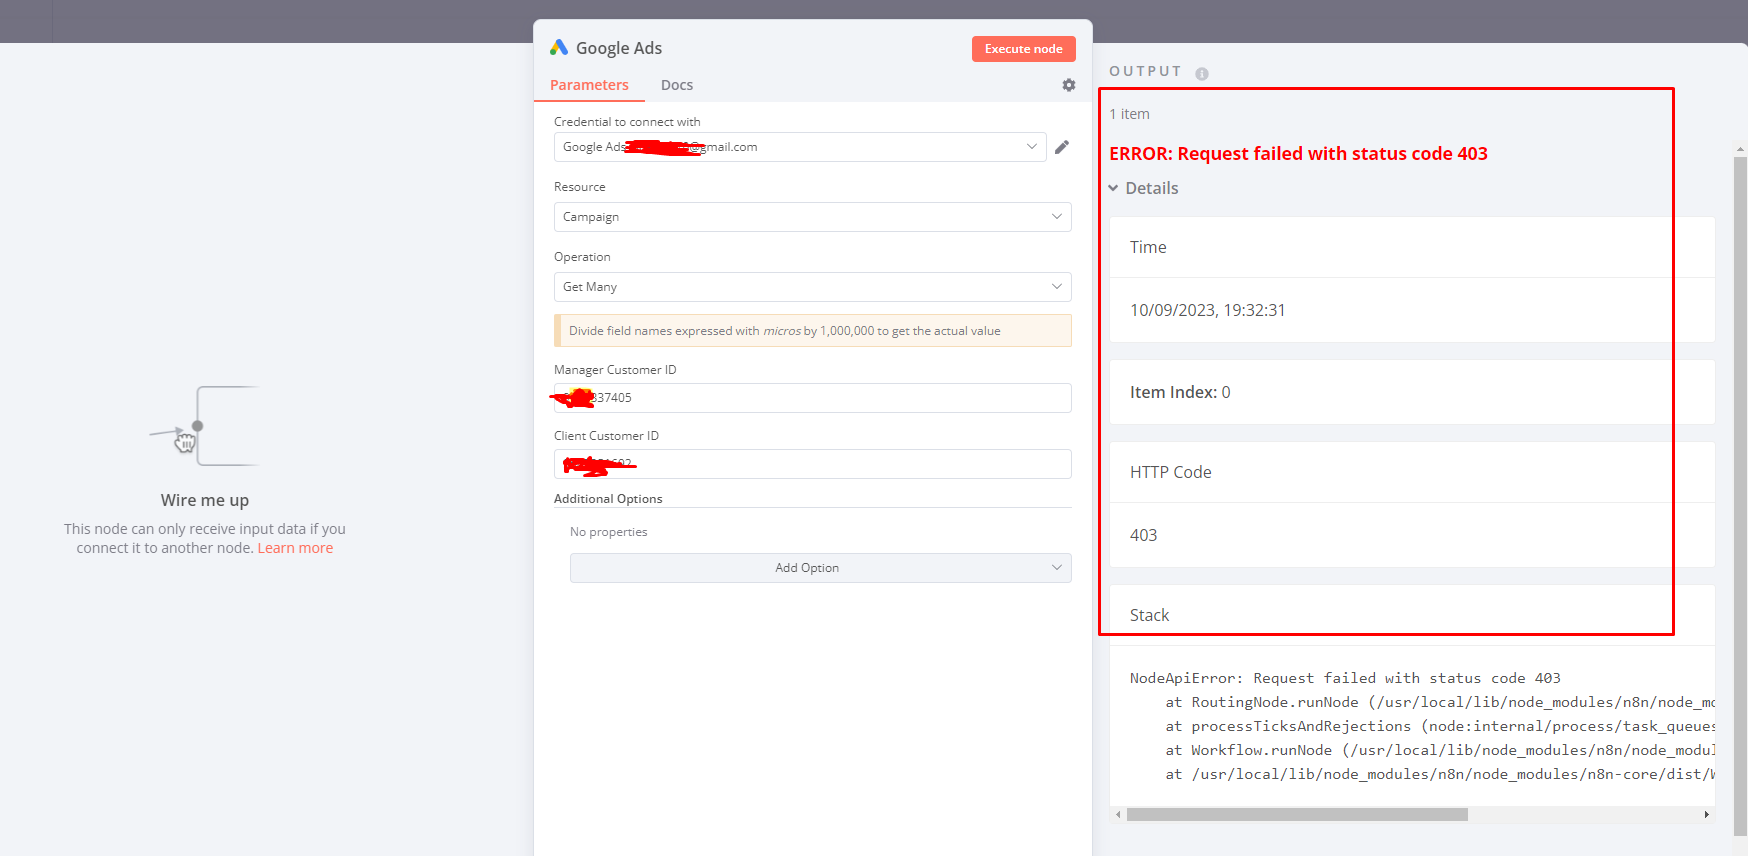Open the Operation dropdown showing Get Many
Viewport: 1748px width, 856px height.
[x=813, y=287]
